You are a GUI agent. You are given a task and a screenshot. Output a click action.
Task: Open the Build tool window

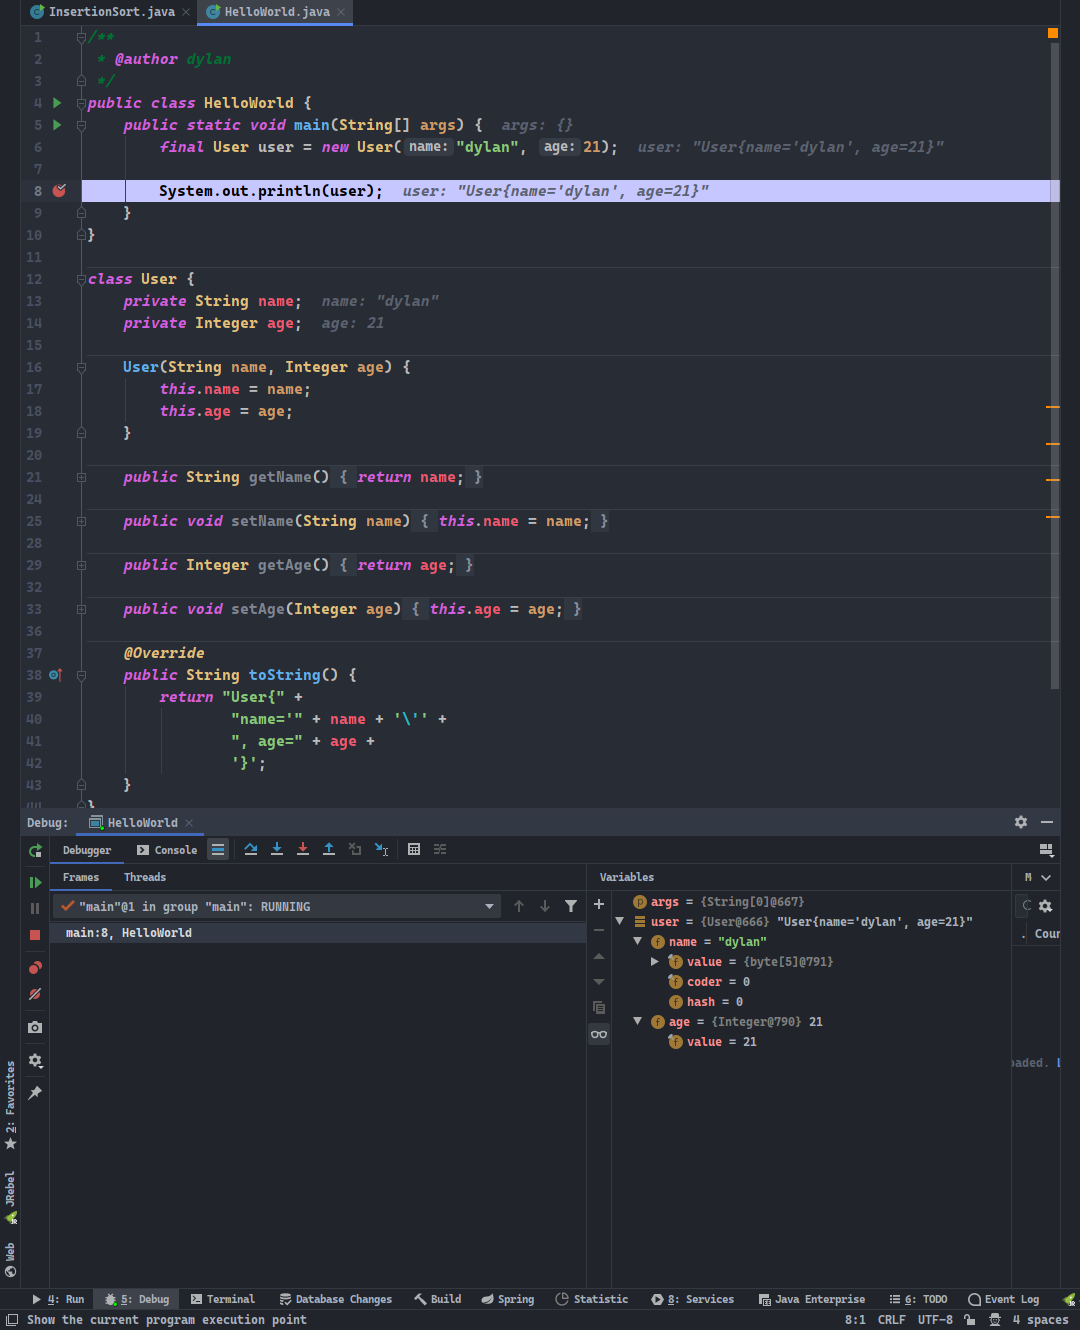click(x=438, y=1299)
